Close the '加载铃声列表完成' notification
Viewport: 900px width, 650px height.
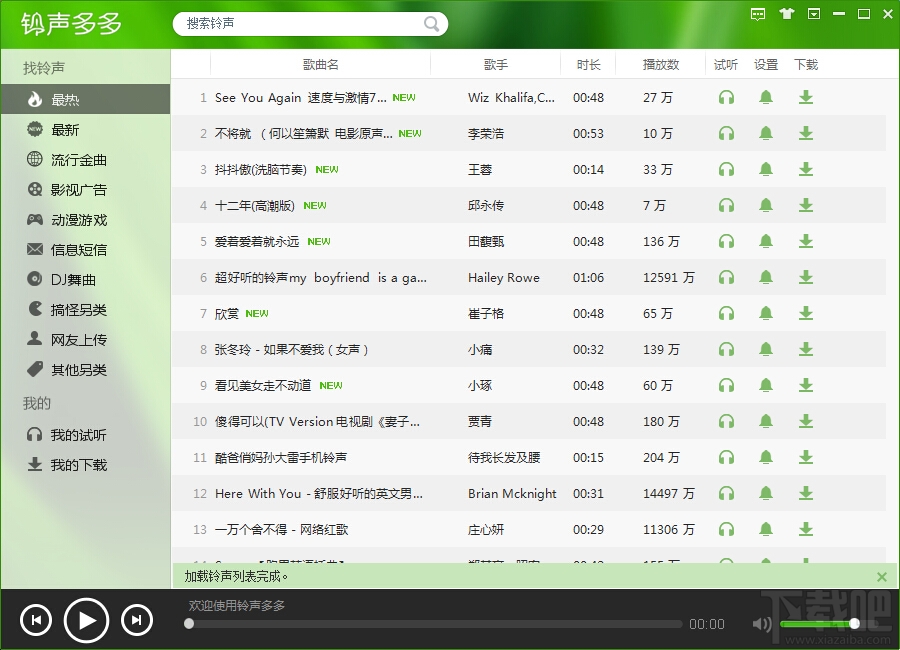click(x=882, y=577)
